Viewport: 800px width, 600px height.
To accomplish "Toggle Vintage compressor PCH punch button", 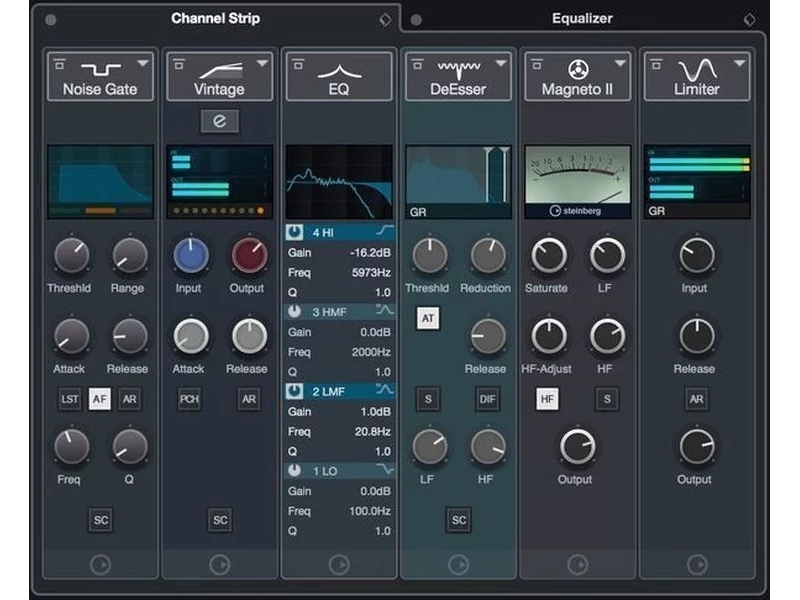I will pyautogui.click(x=189, y=399).
